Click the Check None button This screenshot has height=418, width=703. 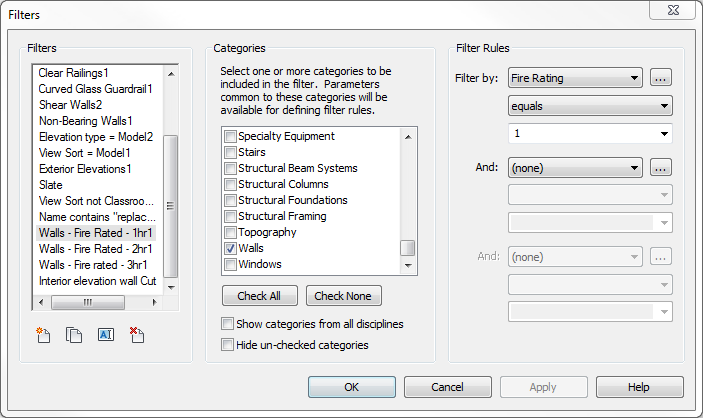(x=343, y=296)
